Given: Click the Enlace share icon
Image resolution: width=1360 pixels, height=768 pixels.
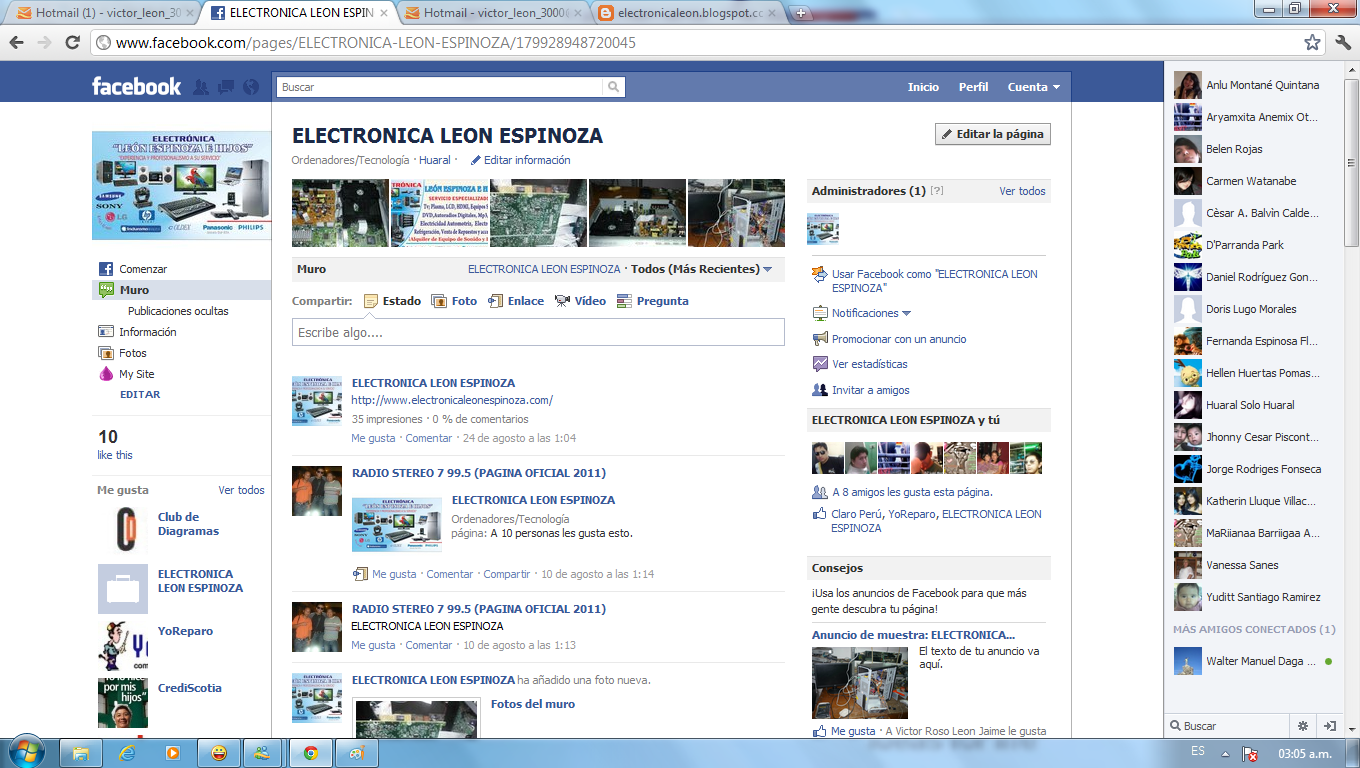Looking at the screenshot, I should click(x=494, y=300).
